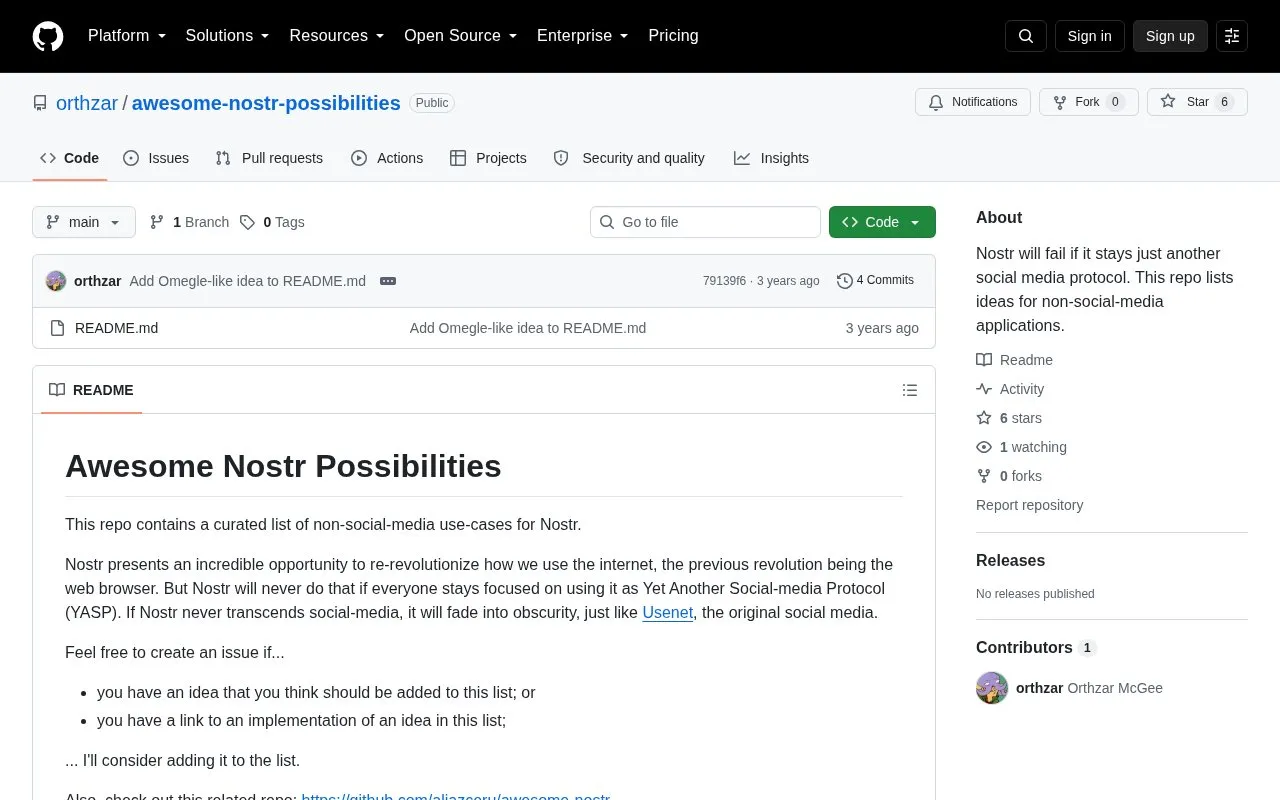
Task: Open the orthzar owner link in title
Action: pos(87,103)
